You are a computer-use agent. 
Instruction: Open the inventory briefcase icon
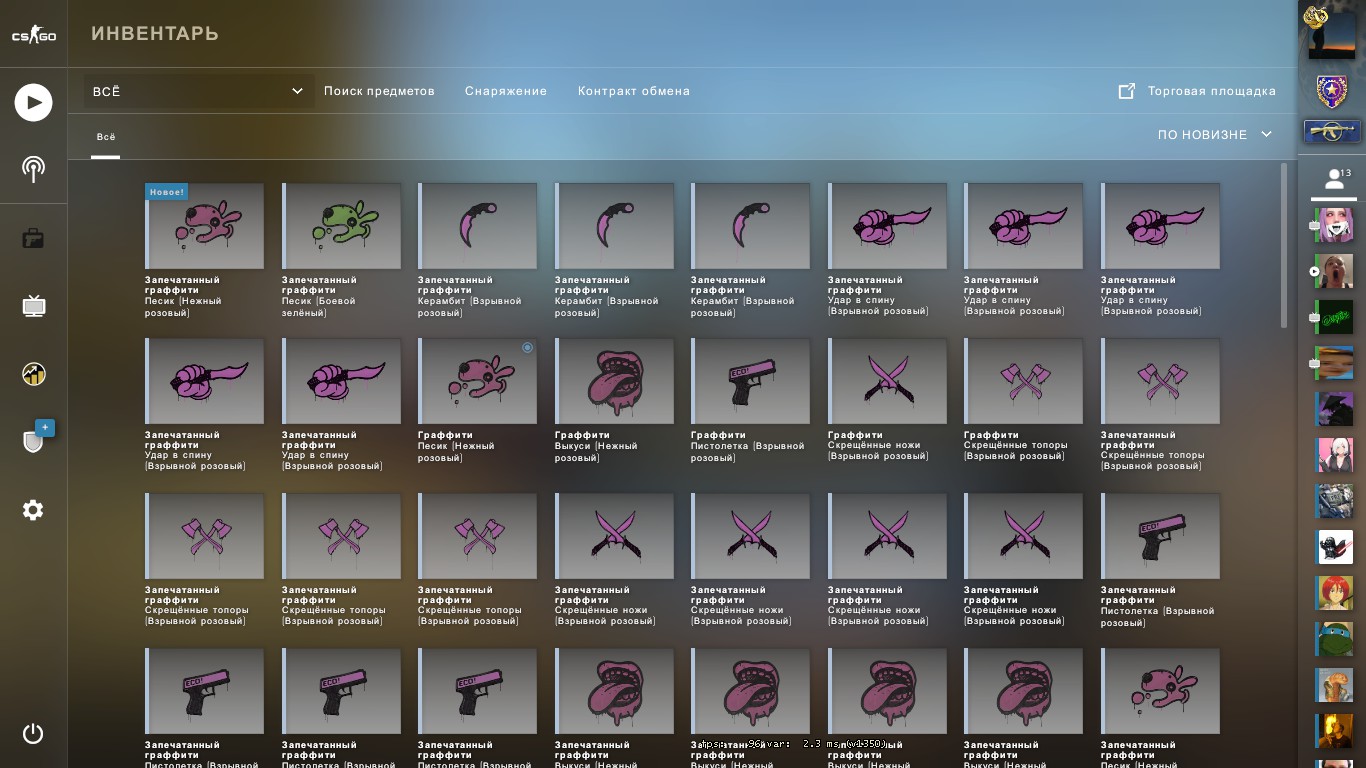point(33,238)
